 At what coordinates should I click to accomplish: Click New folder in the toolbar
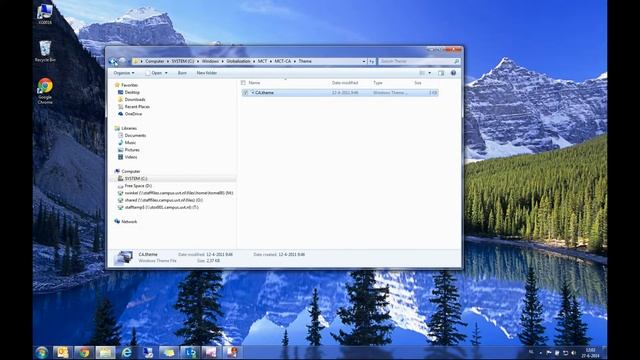pyautogui.click(x=207, y=73)
